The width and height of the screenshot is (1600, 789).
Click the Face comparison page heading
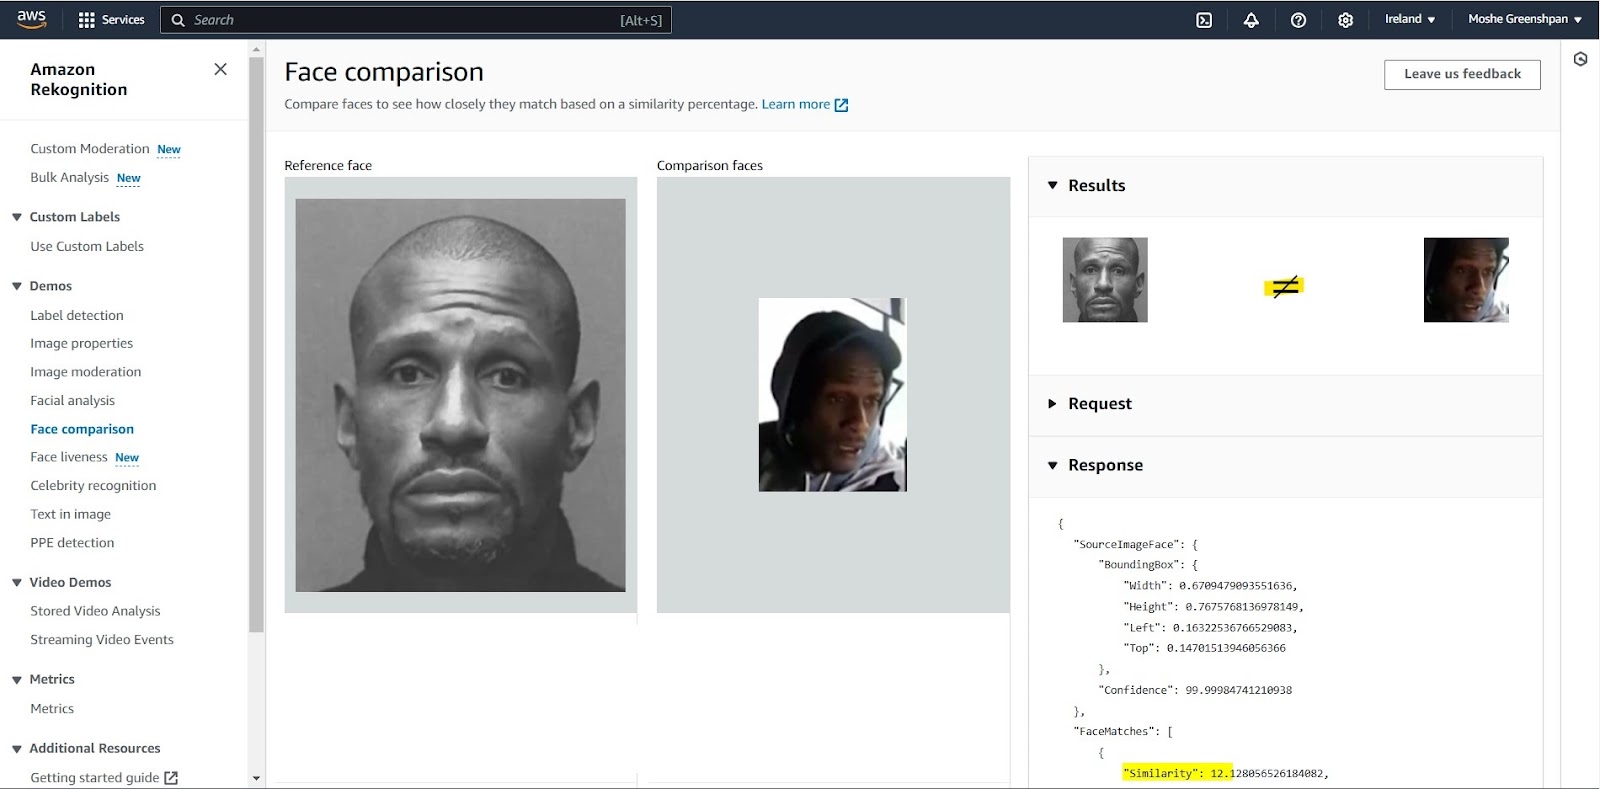point(384,72)
